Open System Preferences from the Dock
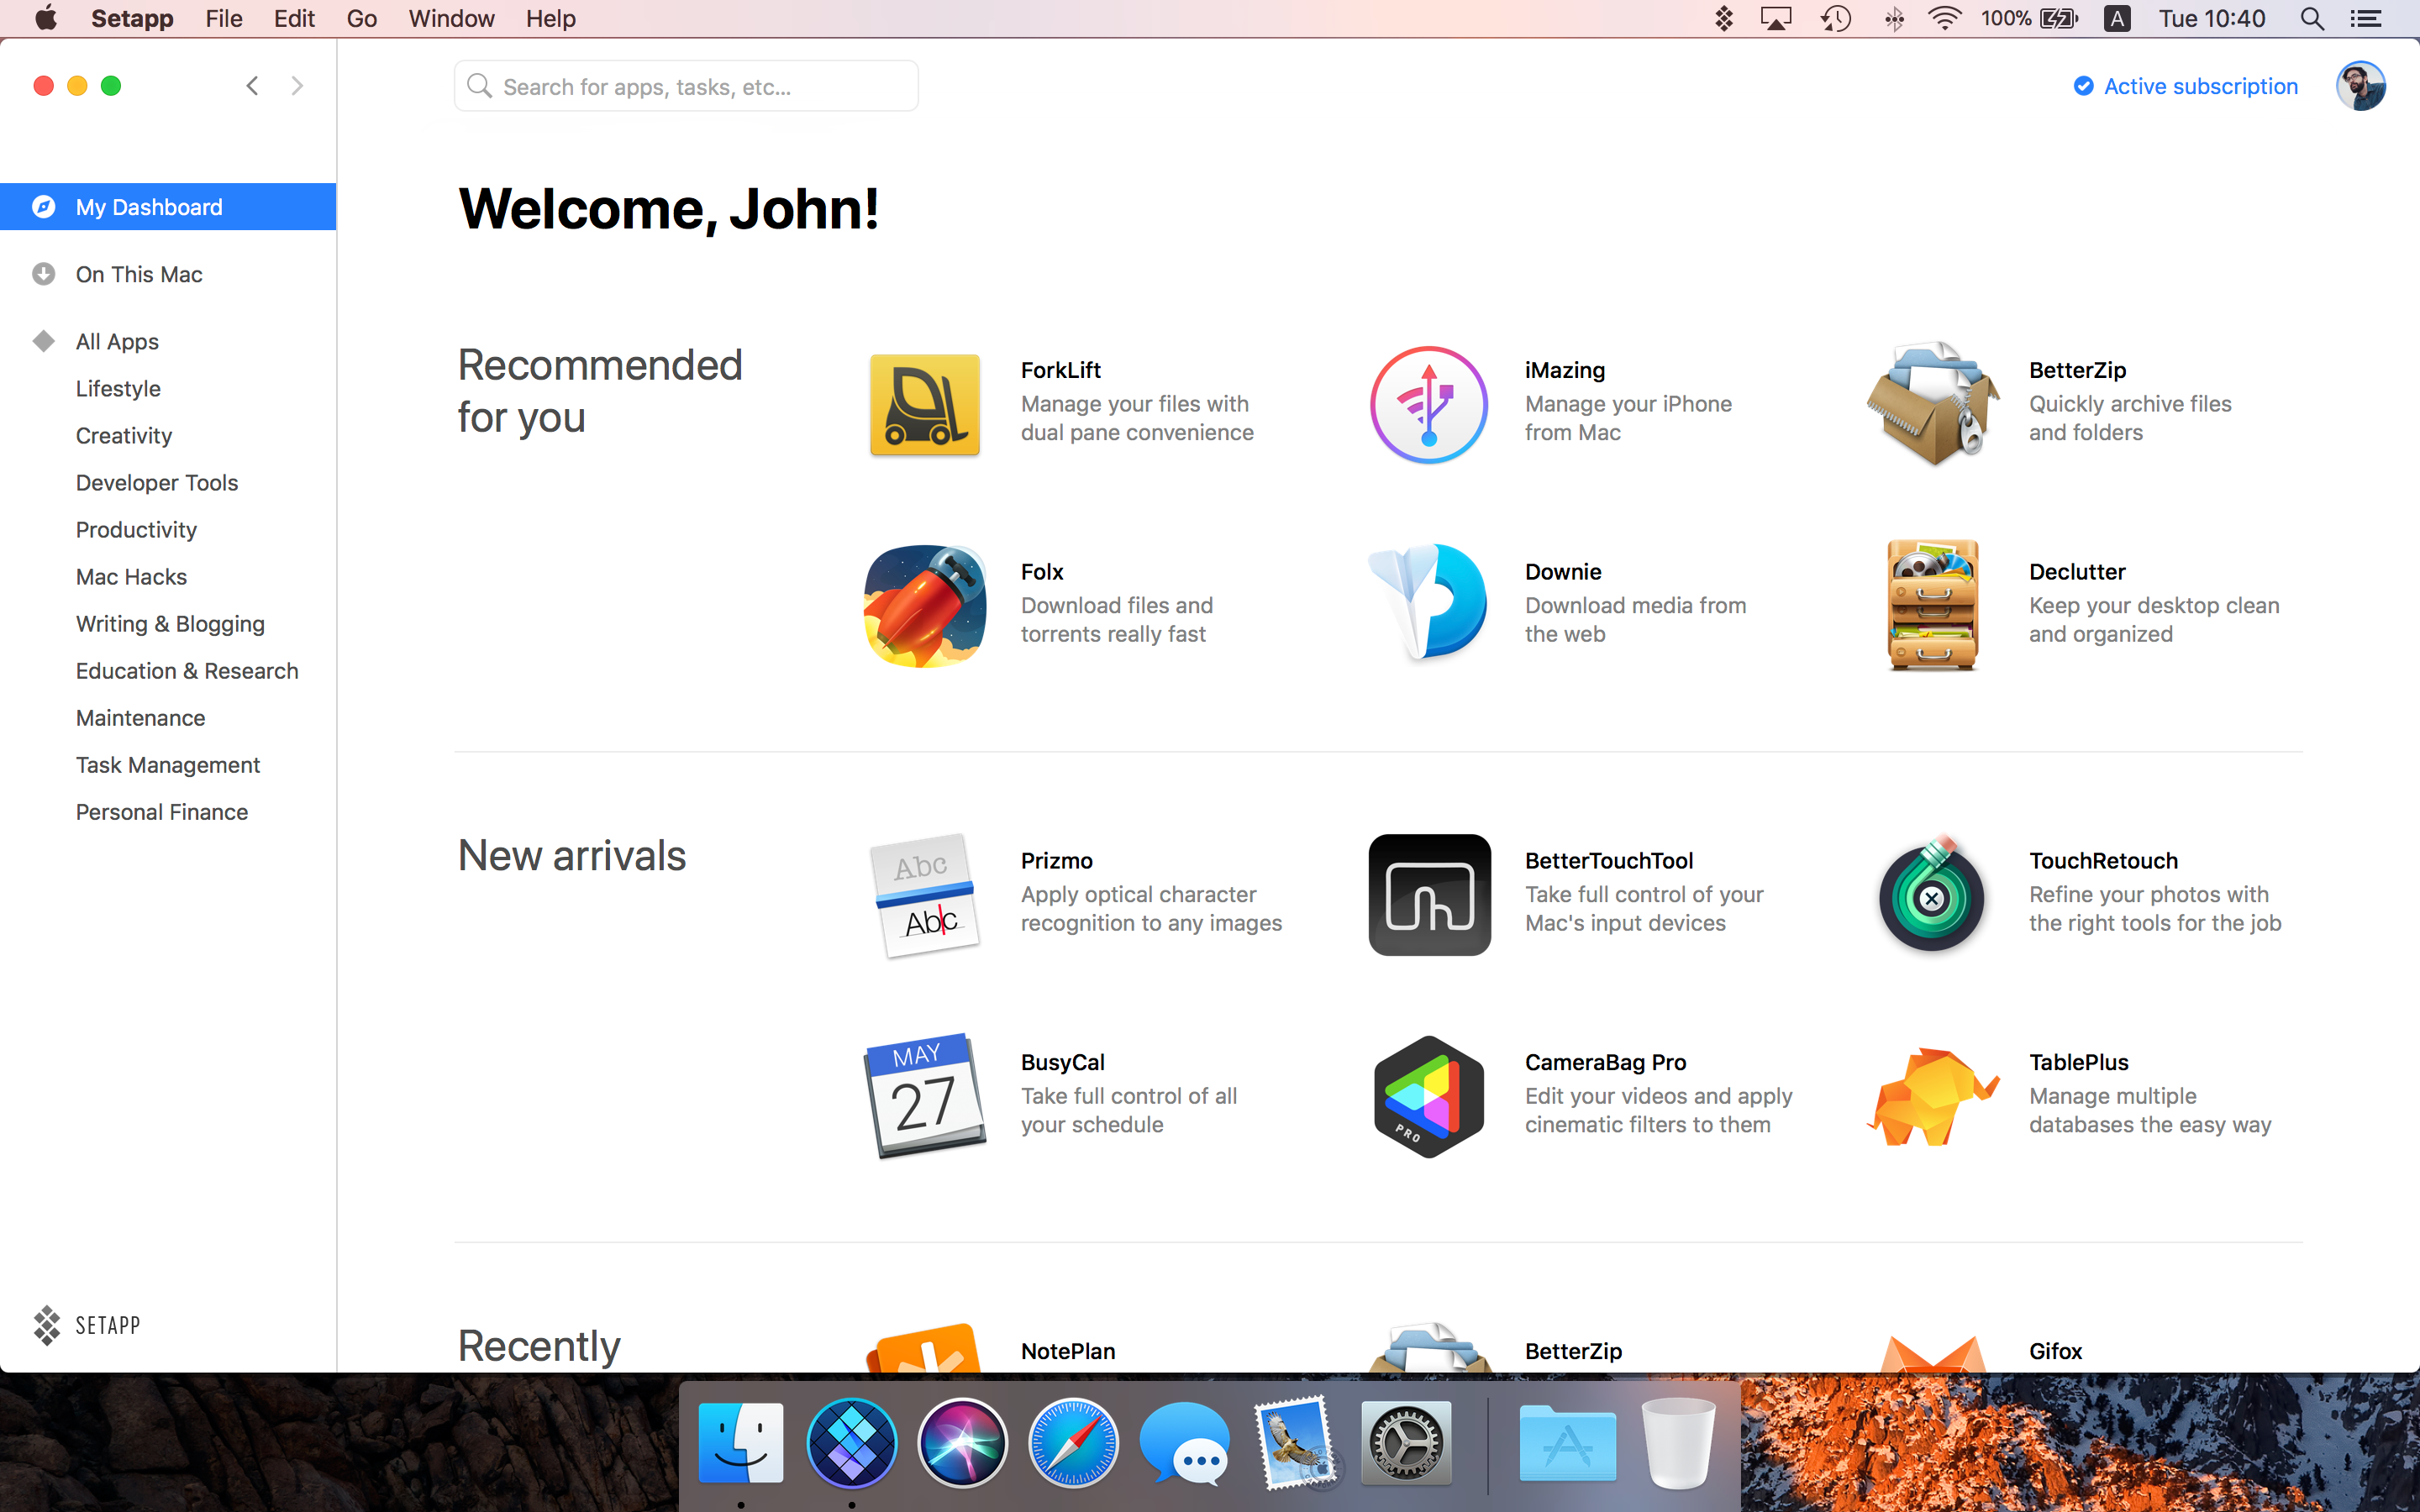Screen dimensions: 2420x1512 [x=1406, y=1443]
